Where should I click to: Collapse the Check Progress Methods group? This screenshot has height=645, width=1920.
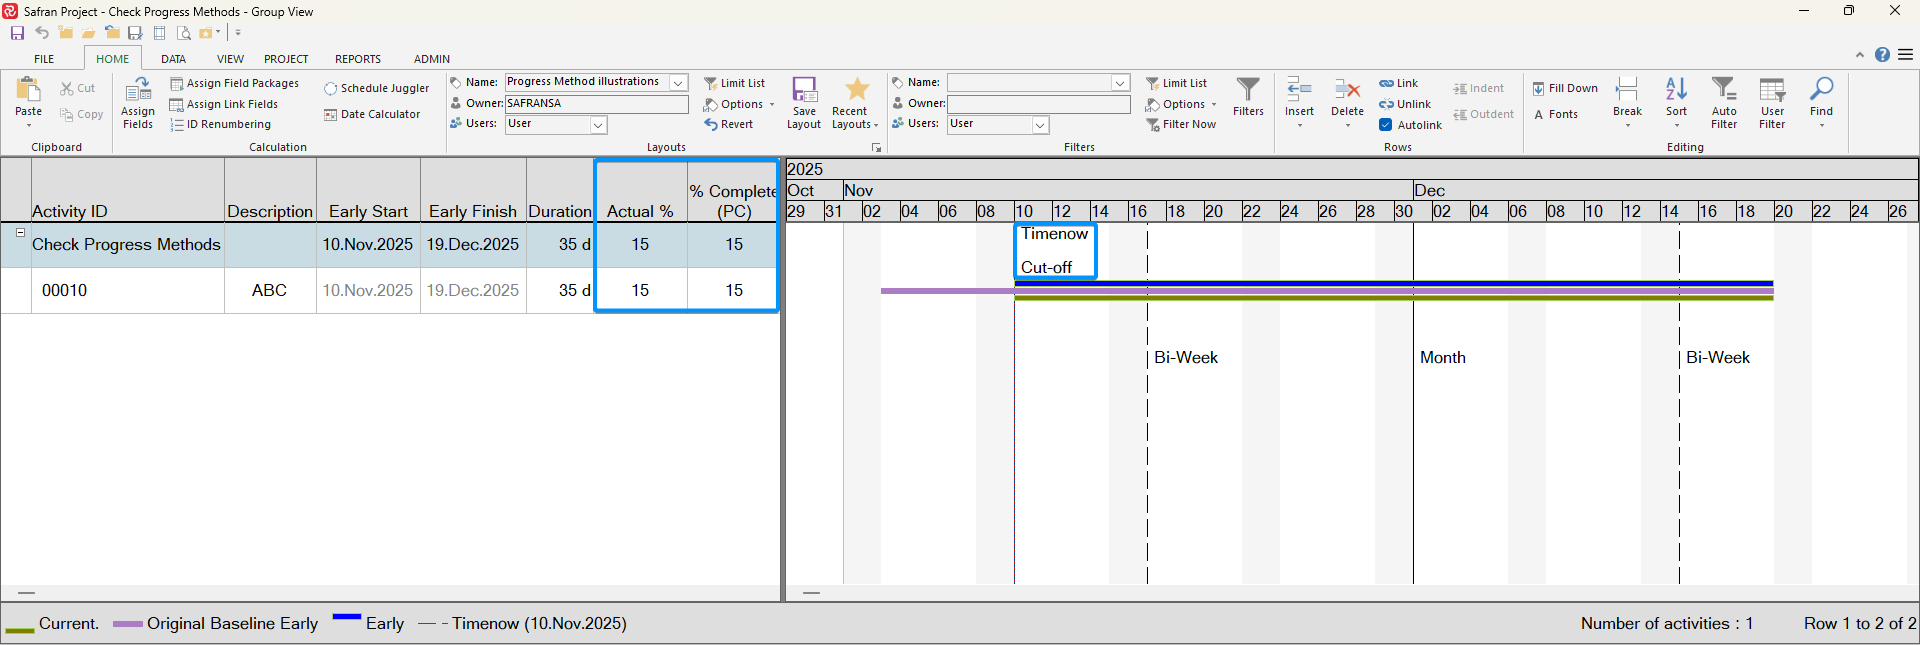(x=20, y=233)
